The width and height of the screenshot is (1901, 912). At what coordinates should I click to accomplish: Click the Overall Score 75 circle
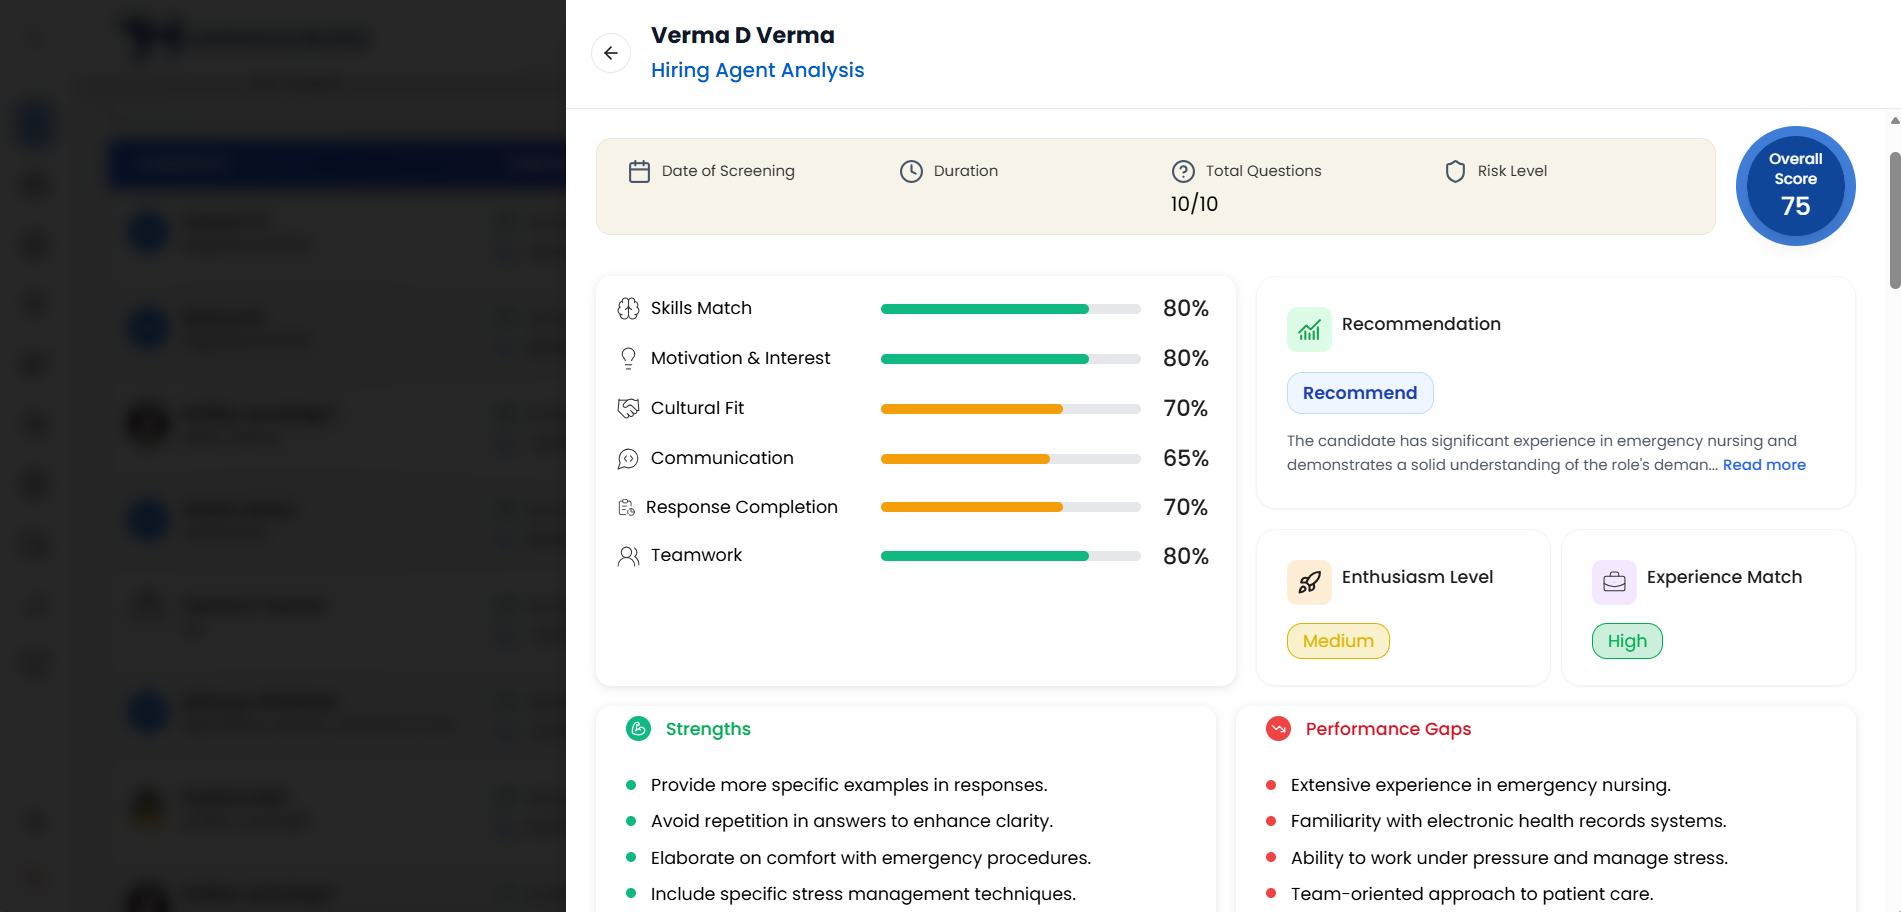[x=1795, y=186]
